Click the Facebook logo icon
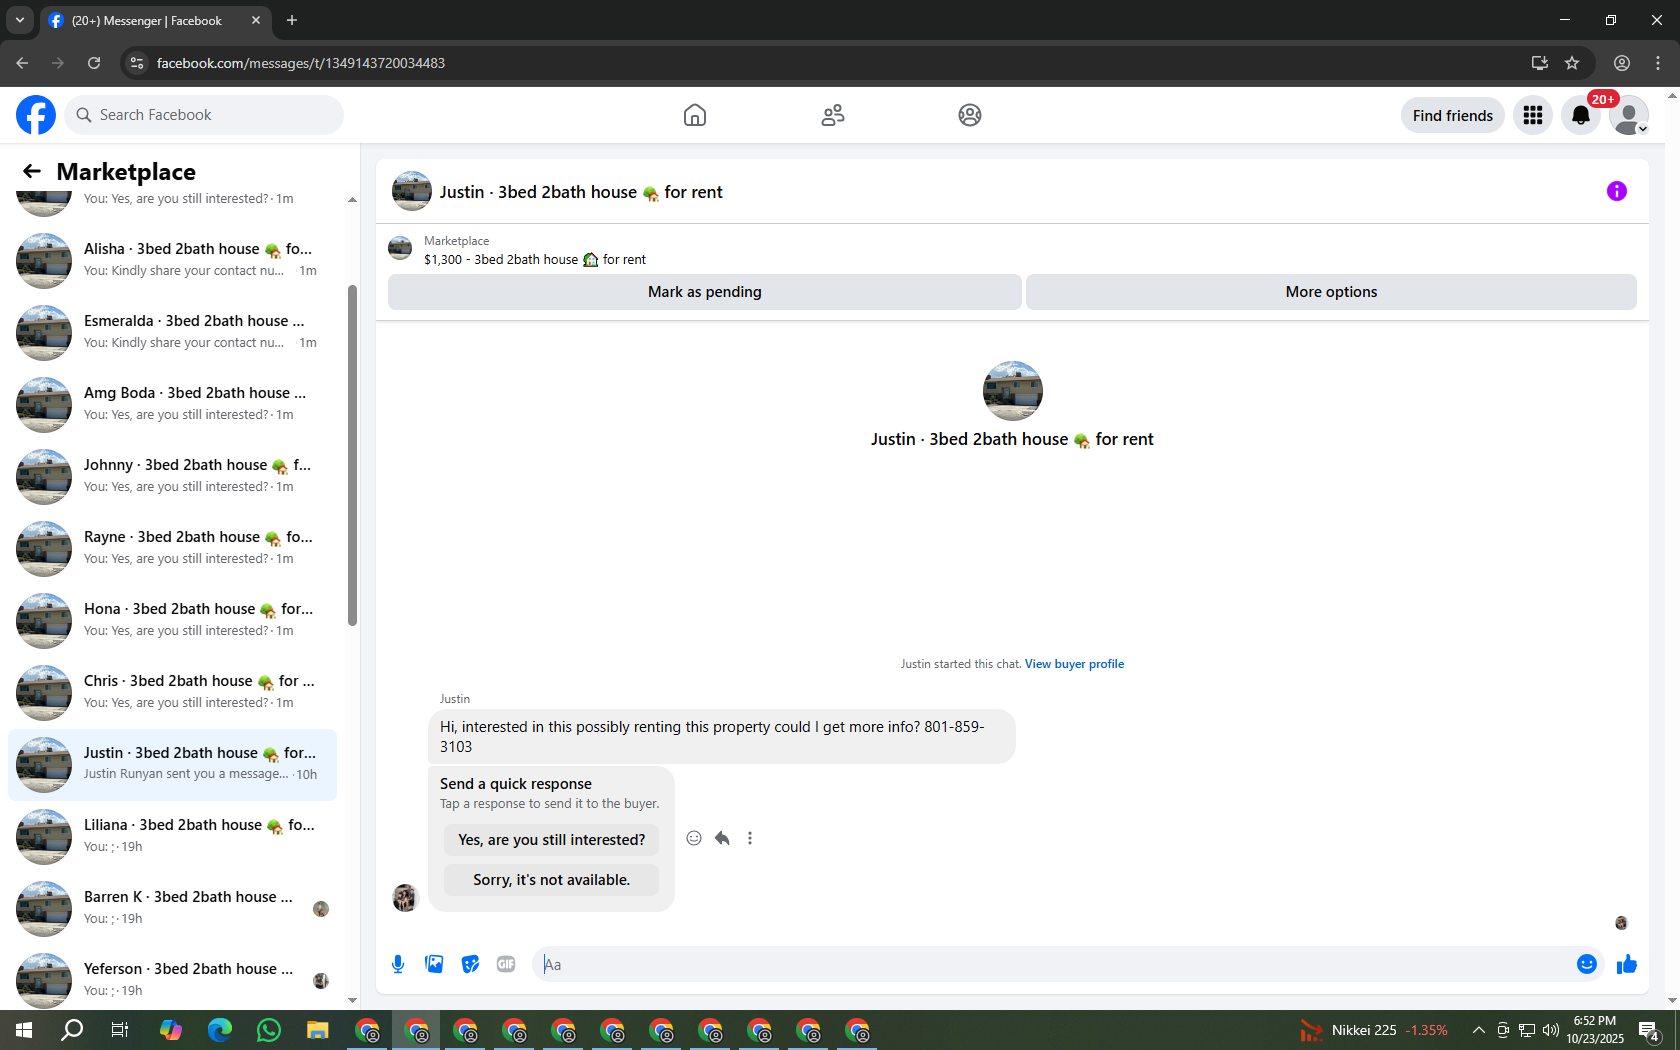Image resolution: width=1680 pixels, height=1050 pixels. pyautogui.click(x=36, y=115)
